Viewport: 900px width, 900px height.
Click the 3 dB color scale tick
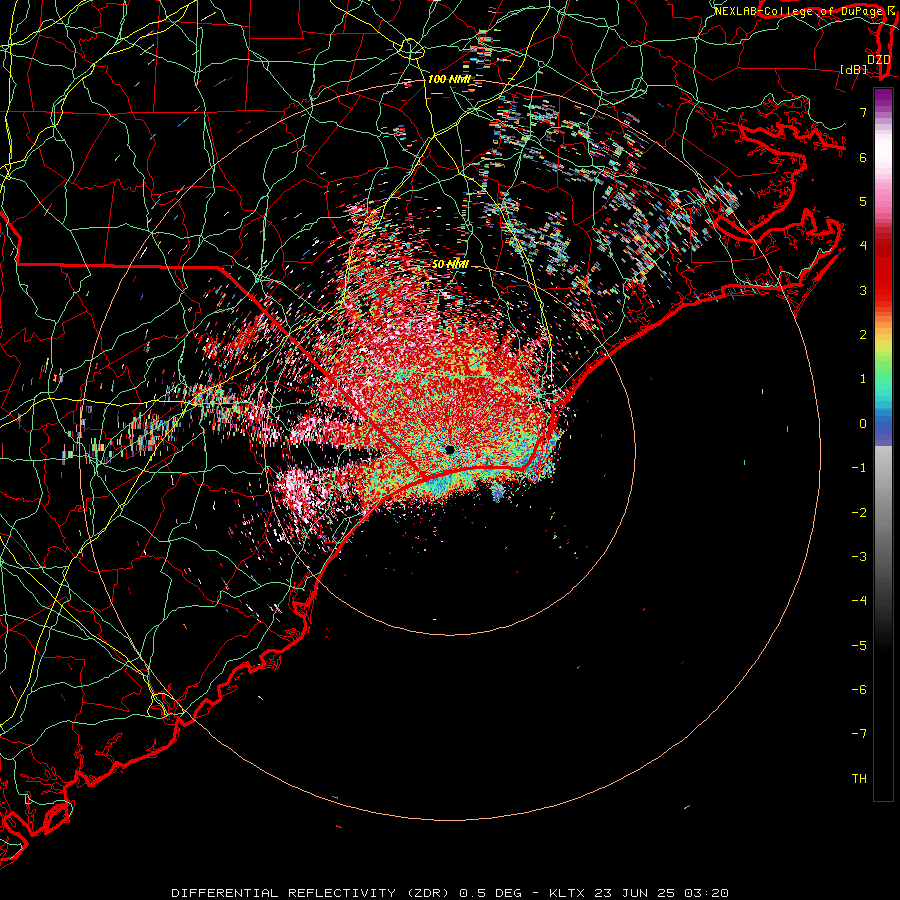coord(863,290)
